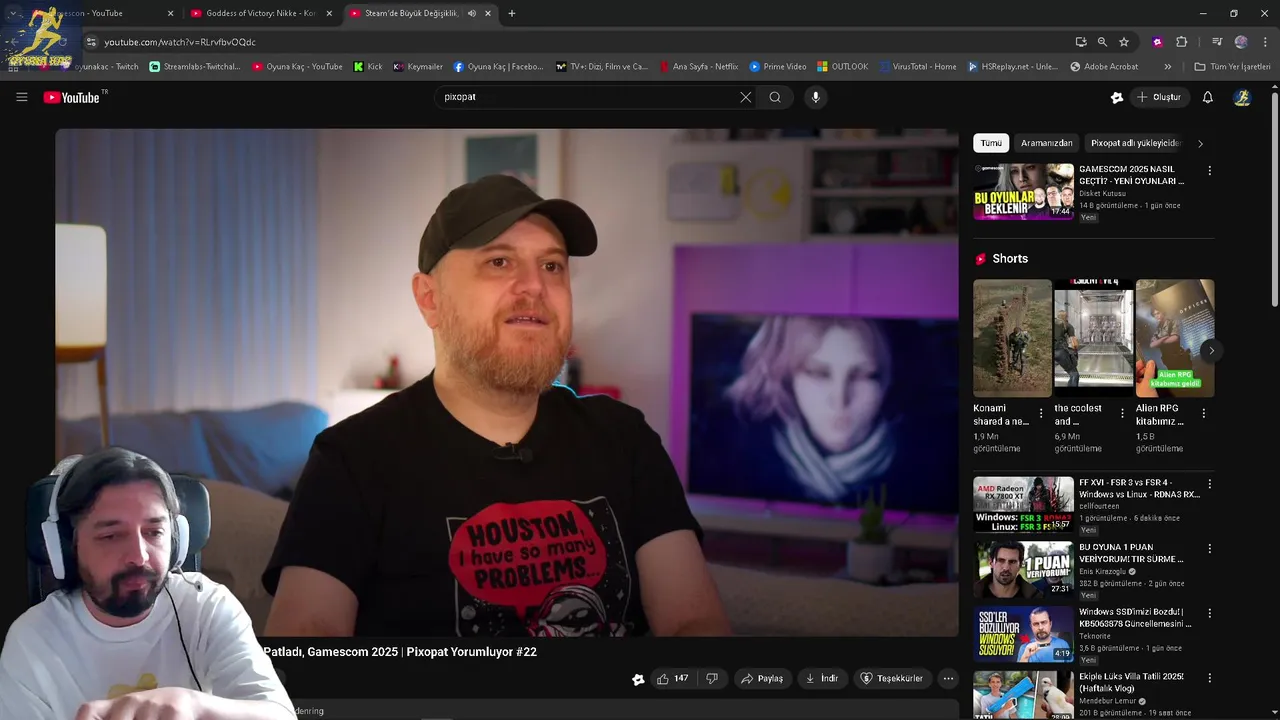Open the Adobe Acrobat bookmark

[x=1104, y=67]
